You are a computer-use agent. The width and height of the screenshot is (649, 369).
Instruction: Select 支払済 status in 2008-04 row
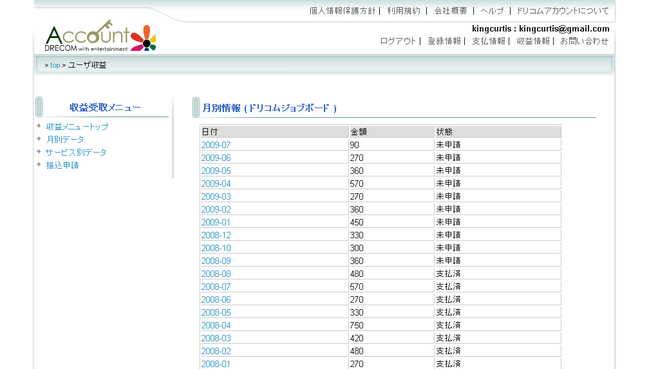point(448,325)
